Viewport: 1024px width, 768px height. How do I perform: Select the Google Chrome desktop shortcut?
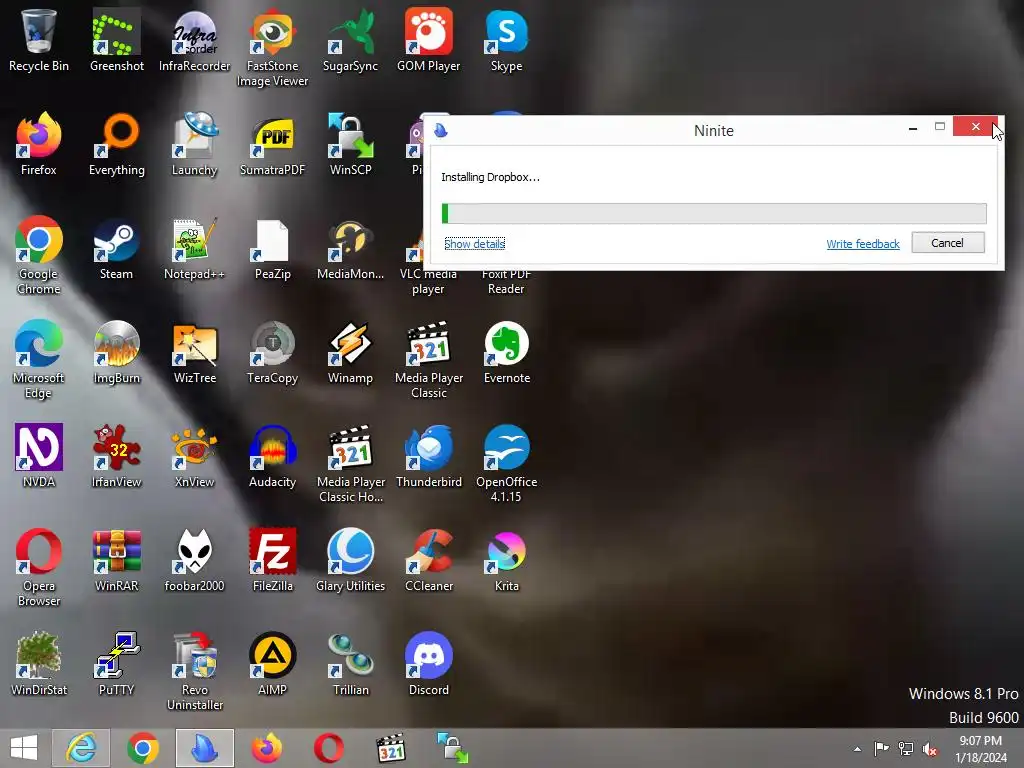pos(39,256)
